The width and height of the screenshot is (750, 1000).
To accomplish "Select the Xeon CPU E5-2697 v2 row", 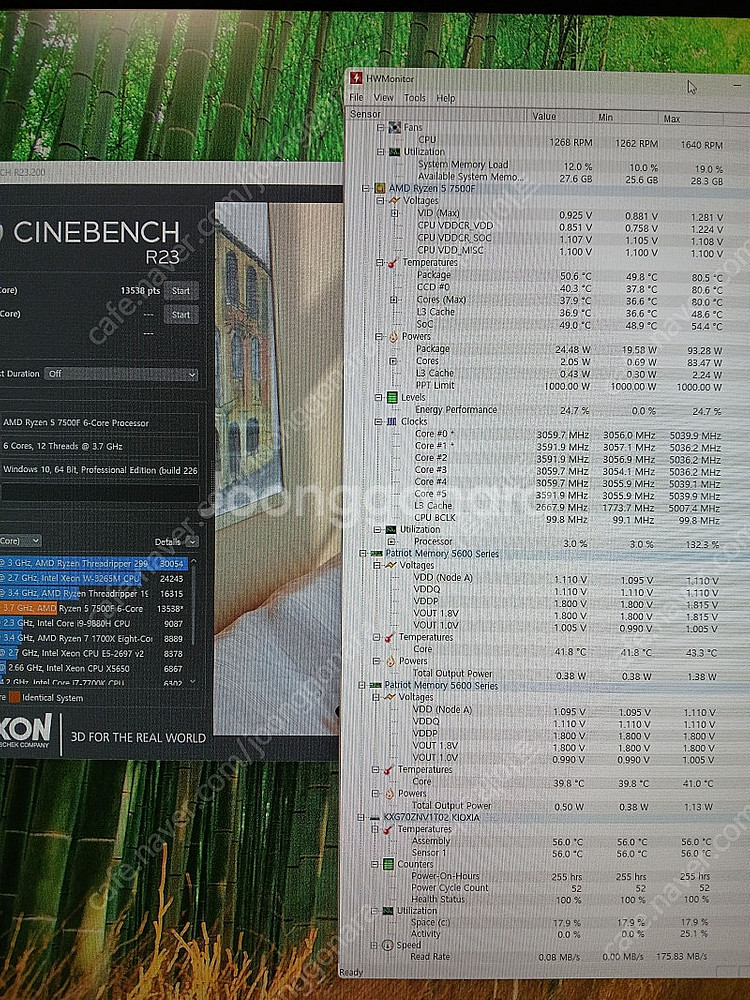I will (x=94, y=654).
